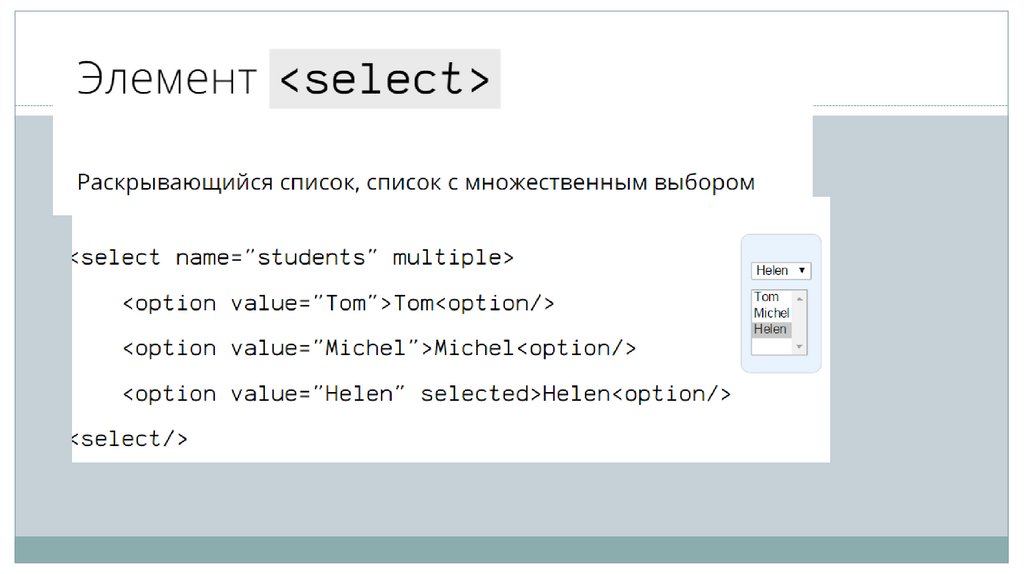Click the list box scroll down arrow
1024x574 pixels.
pos(799,346)
